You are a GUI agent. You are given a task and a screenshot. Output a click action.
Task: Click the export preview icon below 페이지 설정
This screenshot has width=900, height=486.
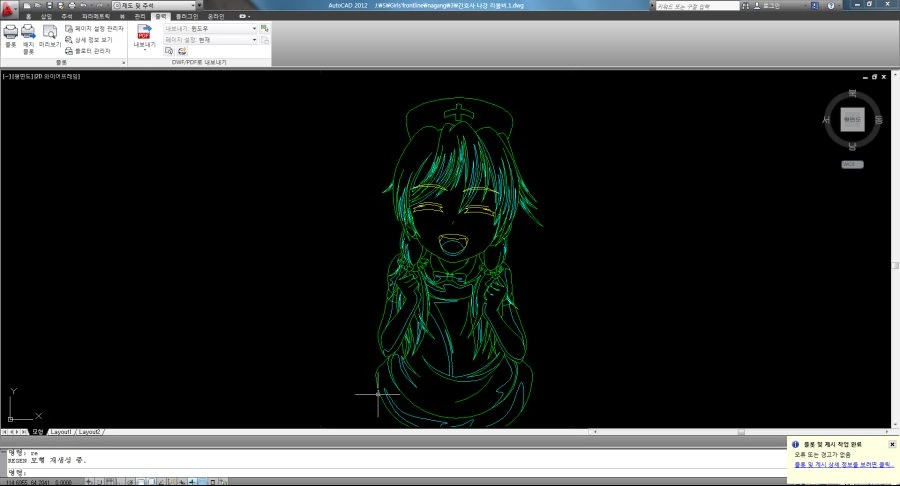(169, 51)
